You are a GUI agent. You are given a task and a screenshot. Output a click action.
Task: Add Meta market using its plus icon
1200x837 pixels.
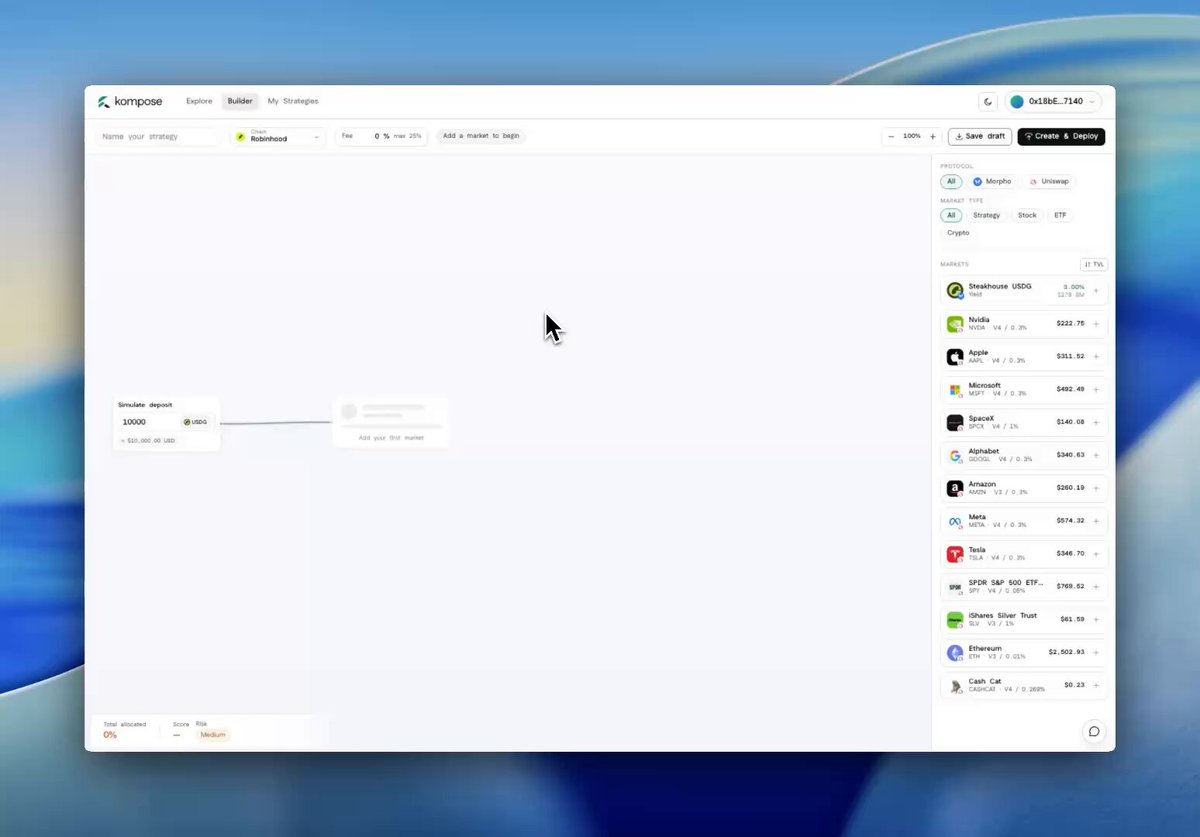1096,521
